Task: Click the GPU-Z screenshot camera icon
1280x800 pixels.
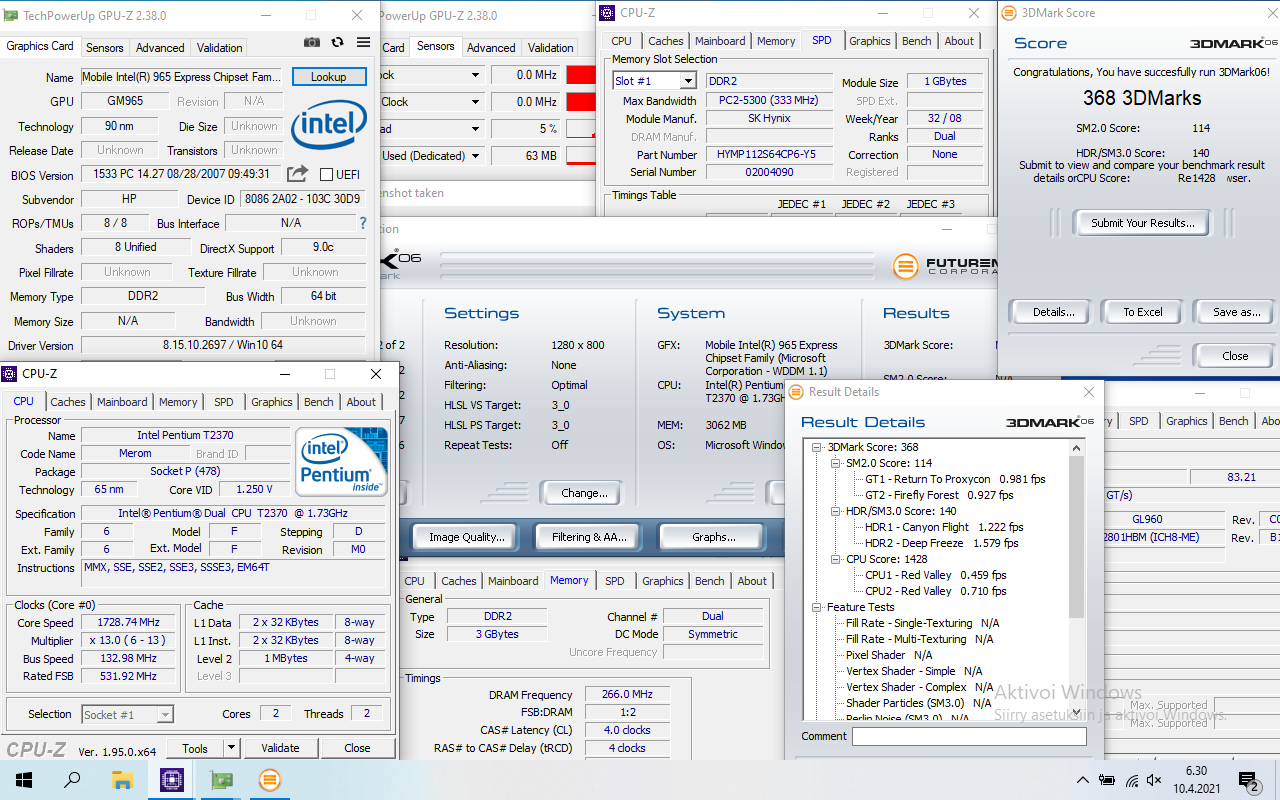Action: tap(312, 43)
